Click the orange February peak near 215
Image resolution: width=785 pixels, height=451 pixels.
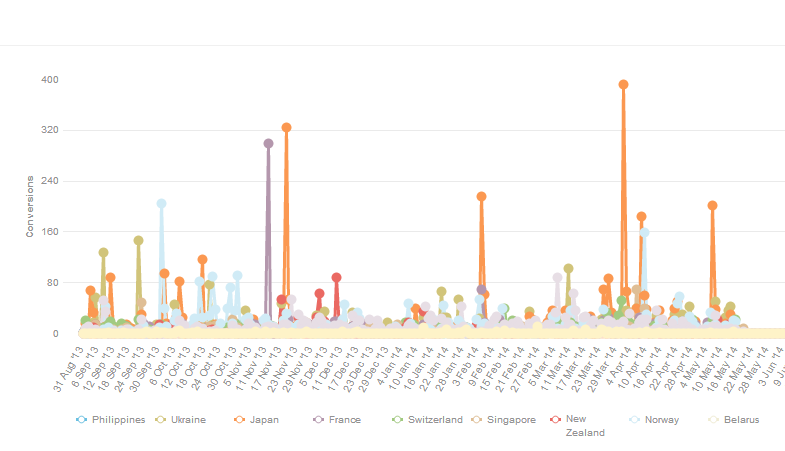pos(481,196)
